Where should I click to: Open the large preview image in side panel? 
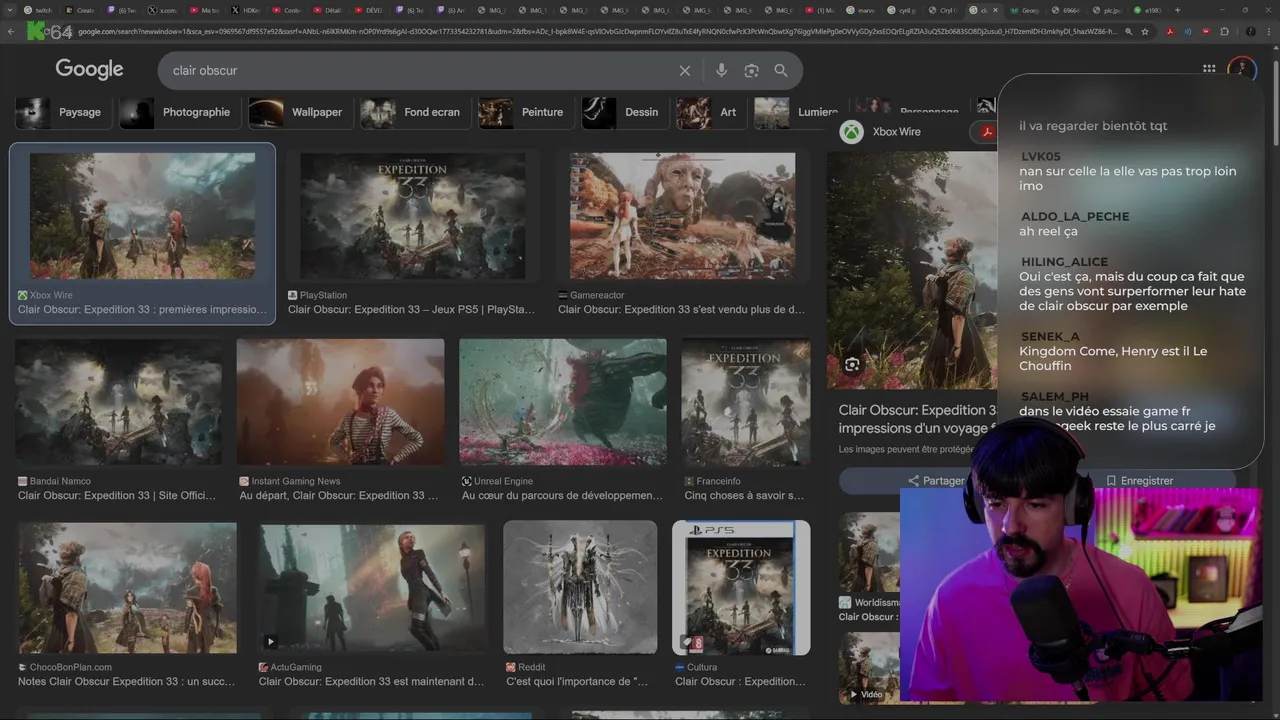coord(912,270)
